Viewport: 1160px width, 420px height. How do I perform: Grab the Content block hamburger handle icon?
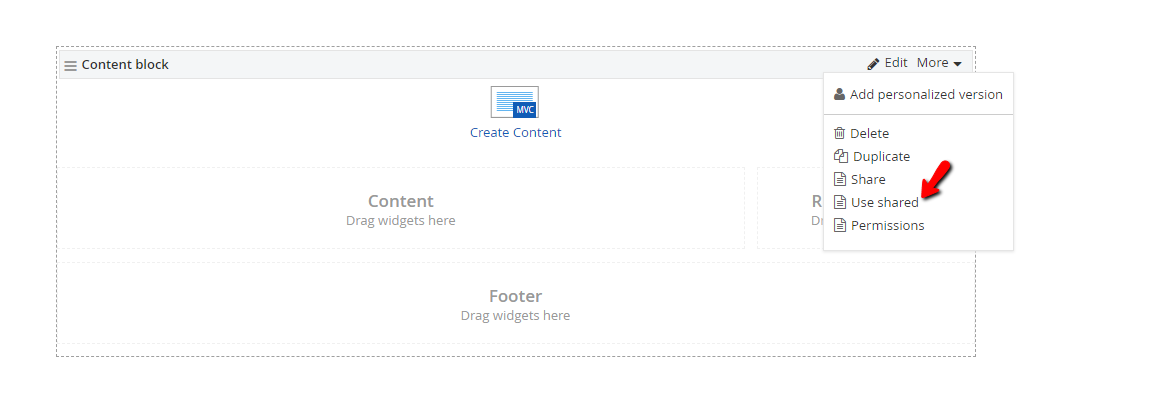click(x=70, y=66)
